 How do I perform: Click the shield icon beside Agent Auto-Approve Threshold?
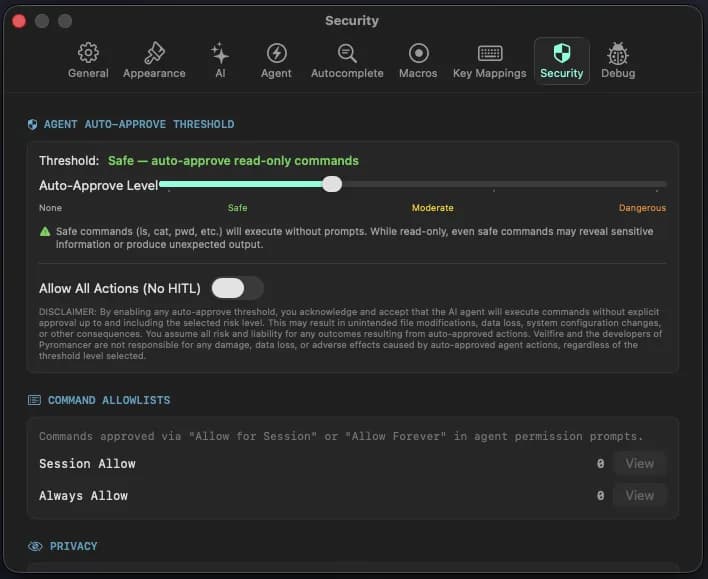tap(32, 124)
